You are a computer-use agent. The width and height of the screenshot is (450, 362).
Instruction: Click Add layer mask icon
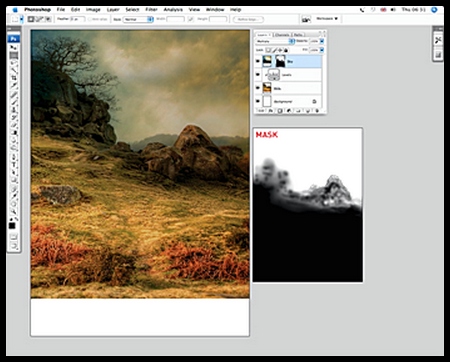[280, 111]
